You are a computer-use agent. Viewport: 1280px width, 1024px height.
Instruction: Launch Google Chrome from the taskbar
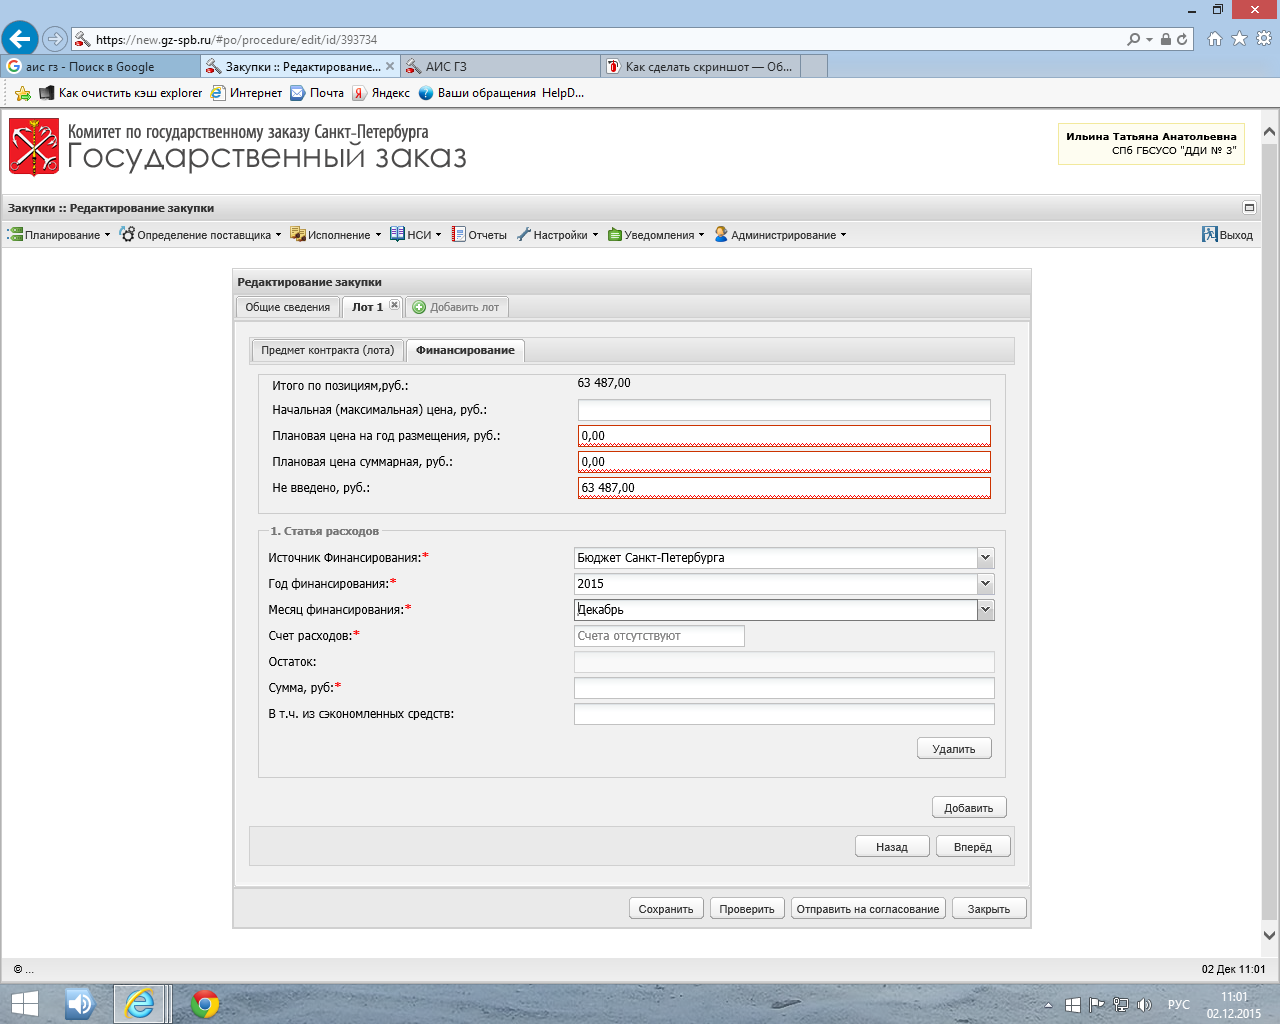(205, 1003)
